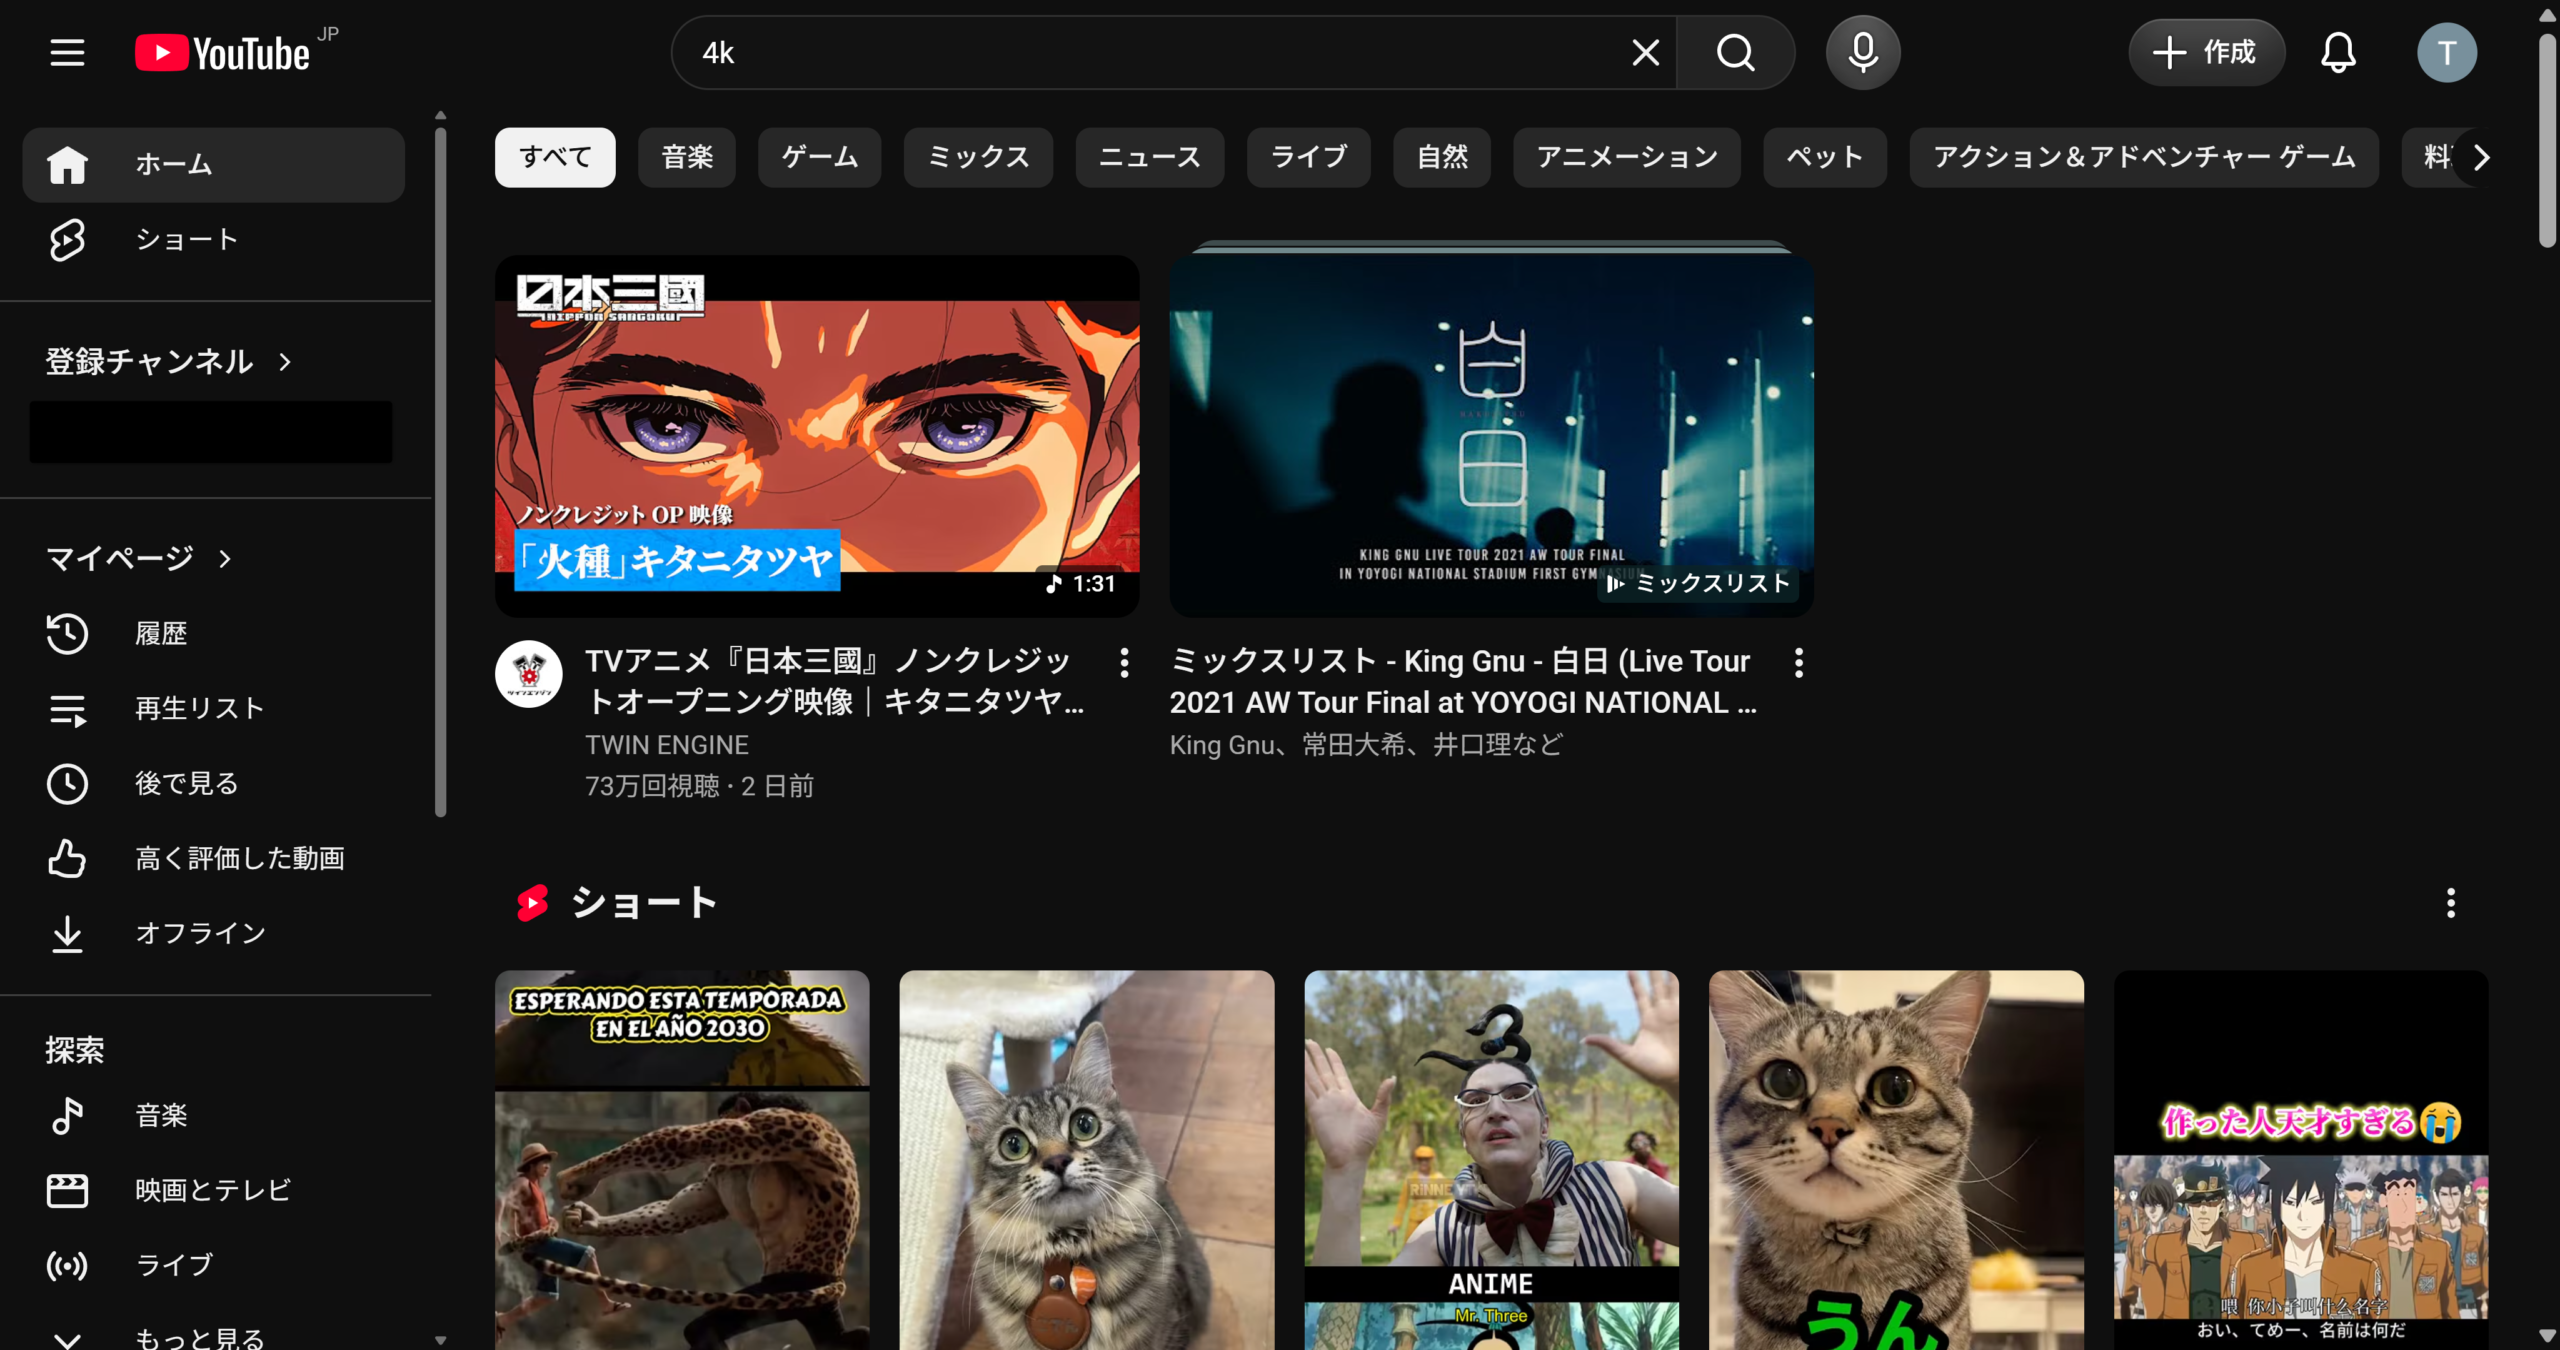Viewport: 2560px width, 1350px height.
Task: Open liked videos in sidebar
Action: (239, 858)
